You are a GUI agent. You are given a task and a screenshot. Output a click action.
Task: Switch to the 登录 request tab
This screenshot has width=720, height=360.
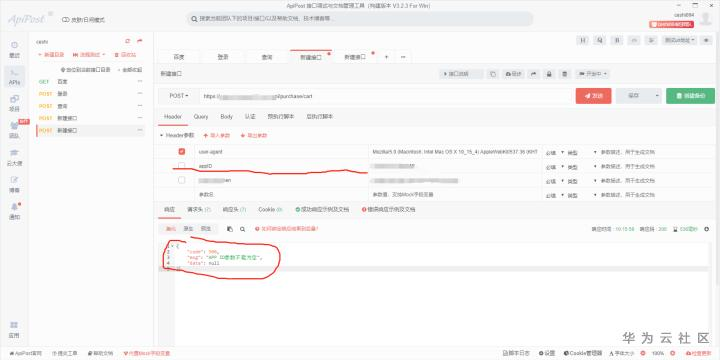223,57
